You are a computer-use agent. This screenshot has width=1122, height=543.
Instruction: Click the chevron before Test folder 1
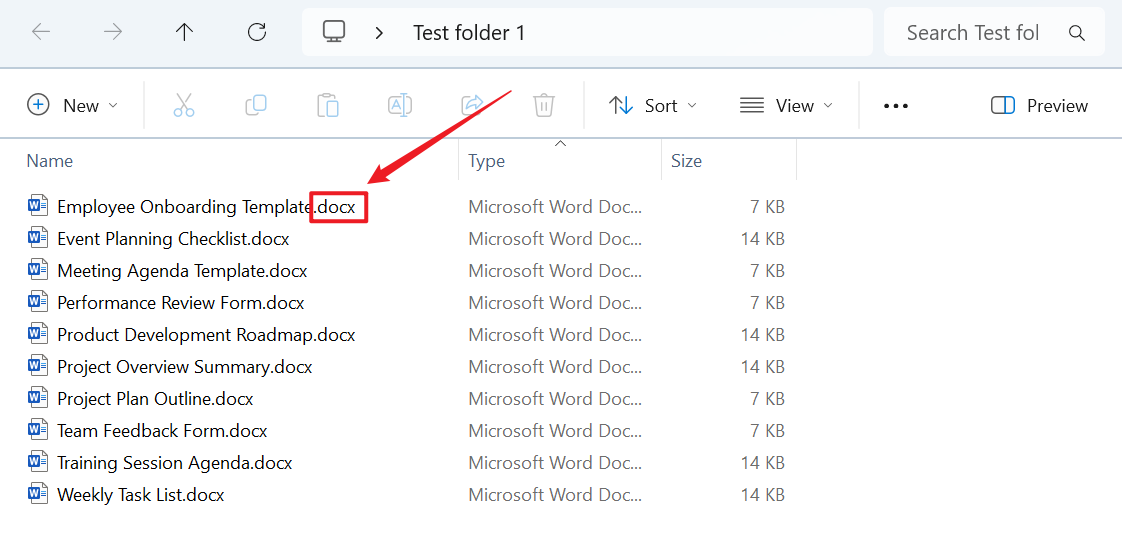coord(379,33)
